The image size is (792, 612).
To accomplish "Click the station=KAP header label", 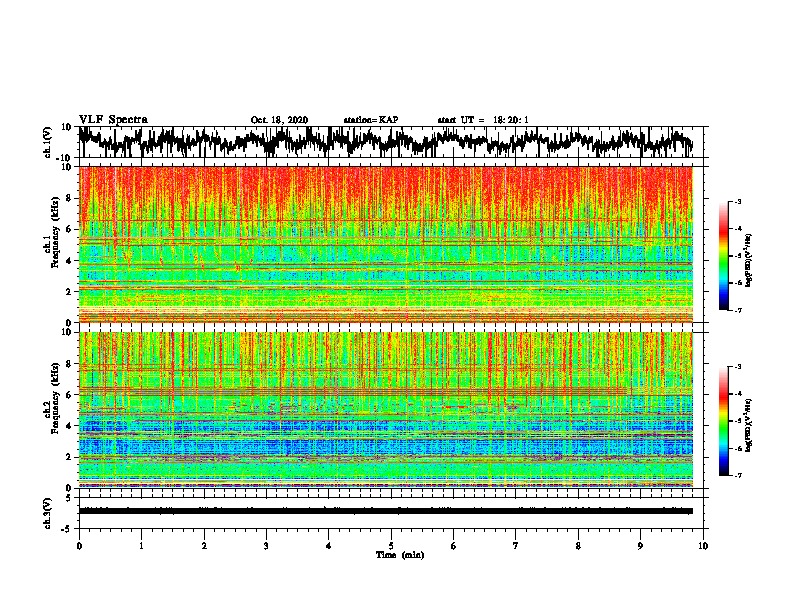I will [x=371, y=120].
